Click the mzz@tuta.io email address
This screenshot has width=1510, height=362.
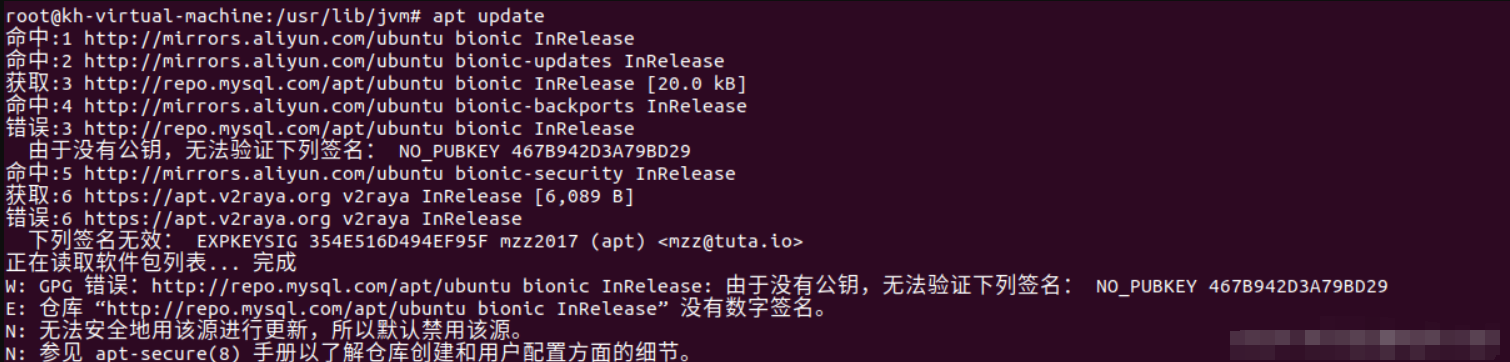[730, 241]
